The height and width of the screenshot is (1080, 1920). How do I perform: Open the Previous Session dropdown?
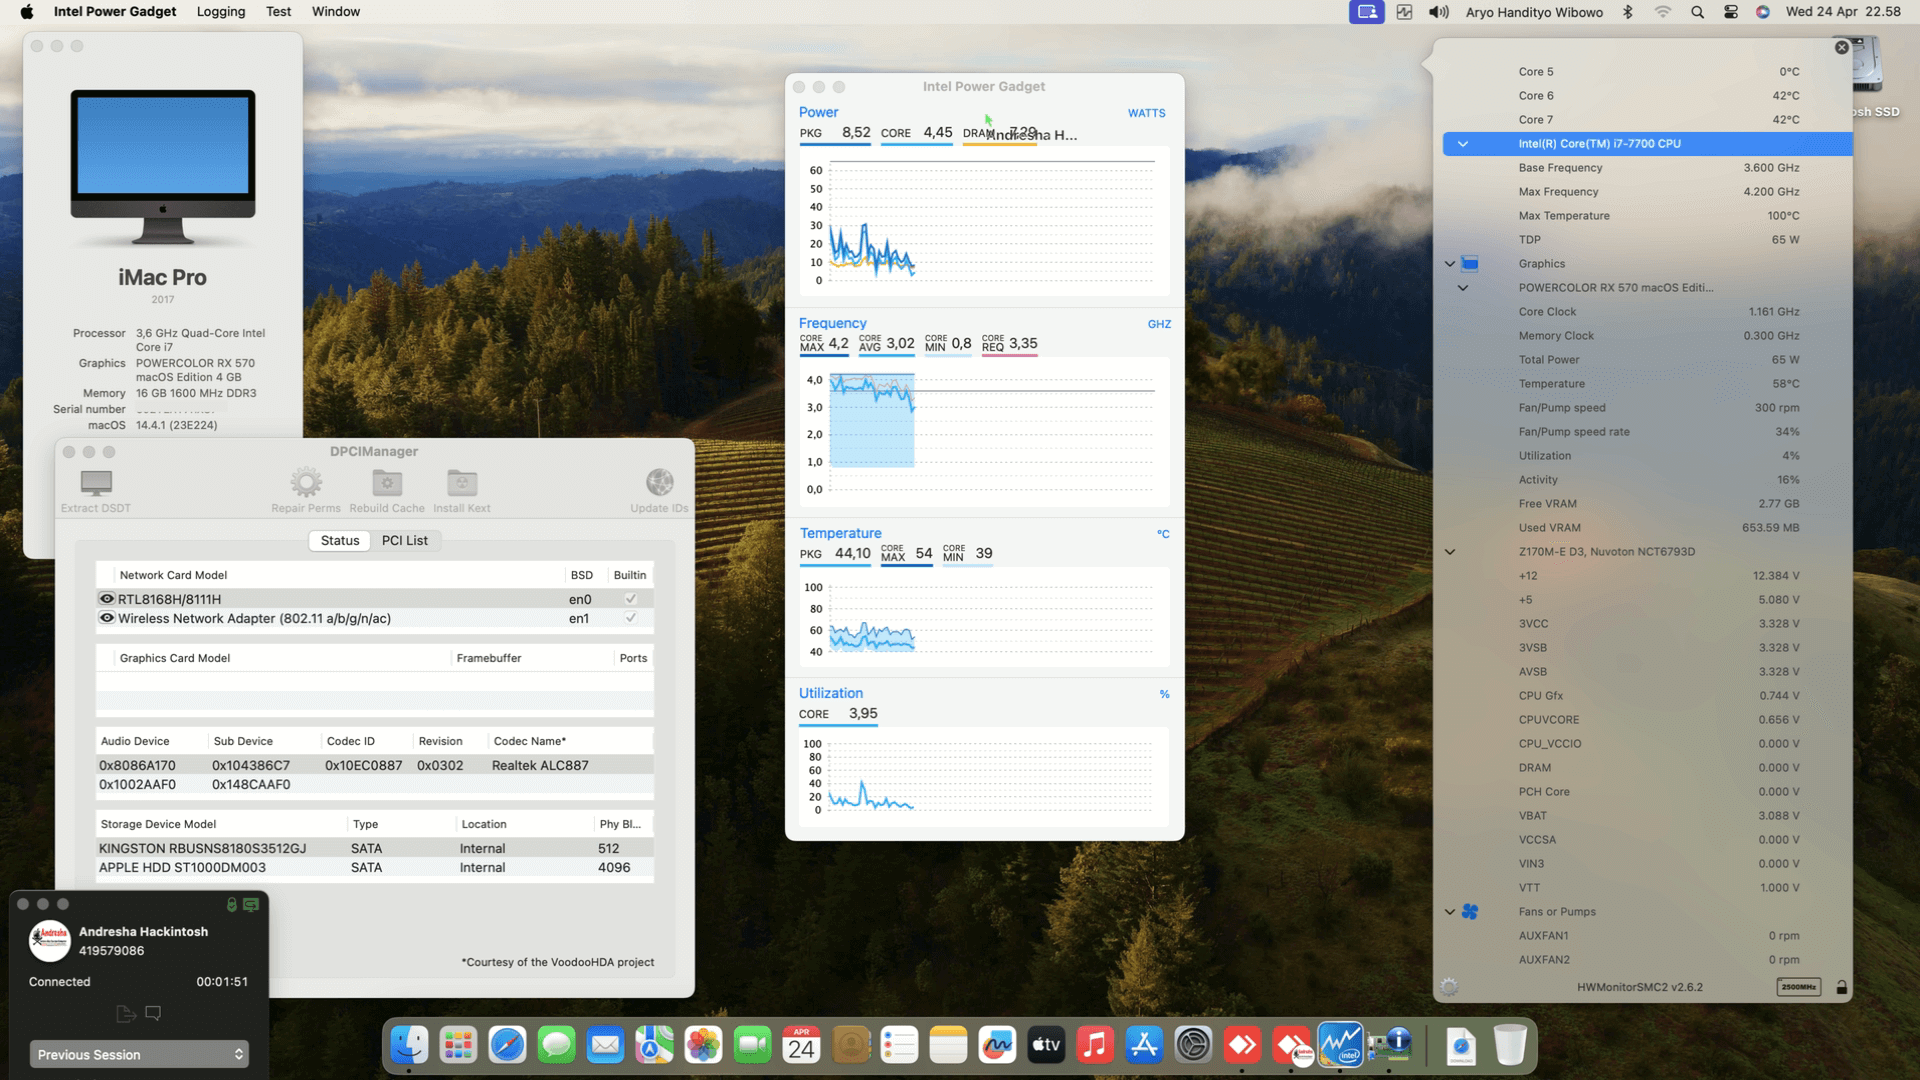tap(138, 1054)
